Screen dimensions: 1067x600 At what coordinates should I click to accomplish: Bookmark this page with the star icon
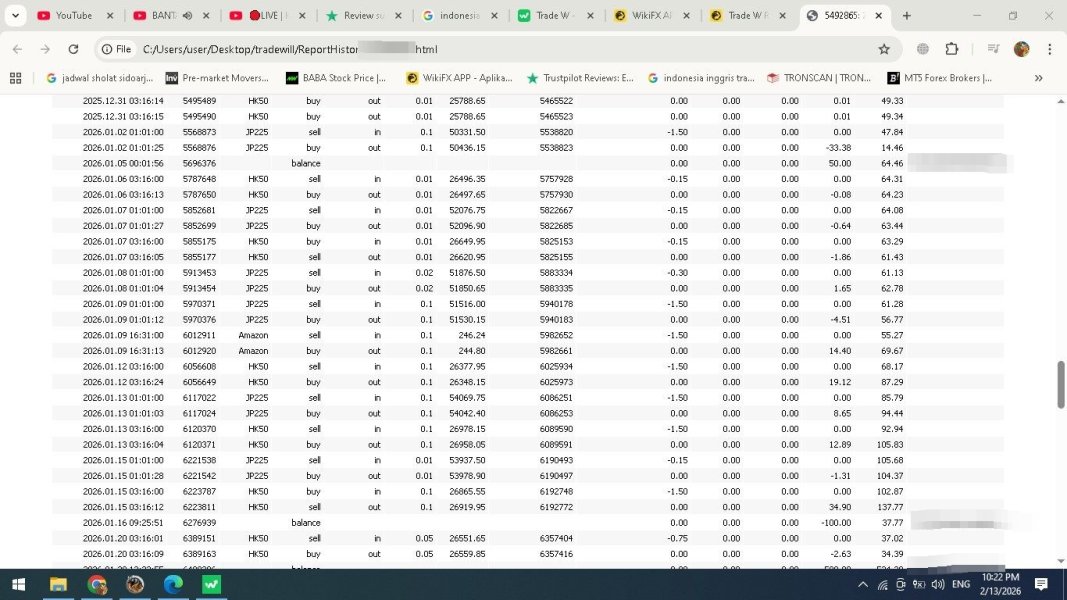tap(884, 49)
